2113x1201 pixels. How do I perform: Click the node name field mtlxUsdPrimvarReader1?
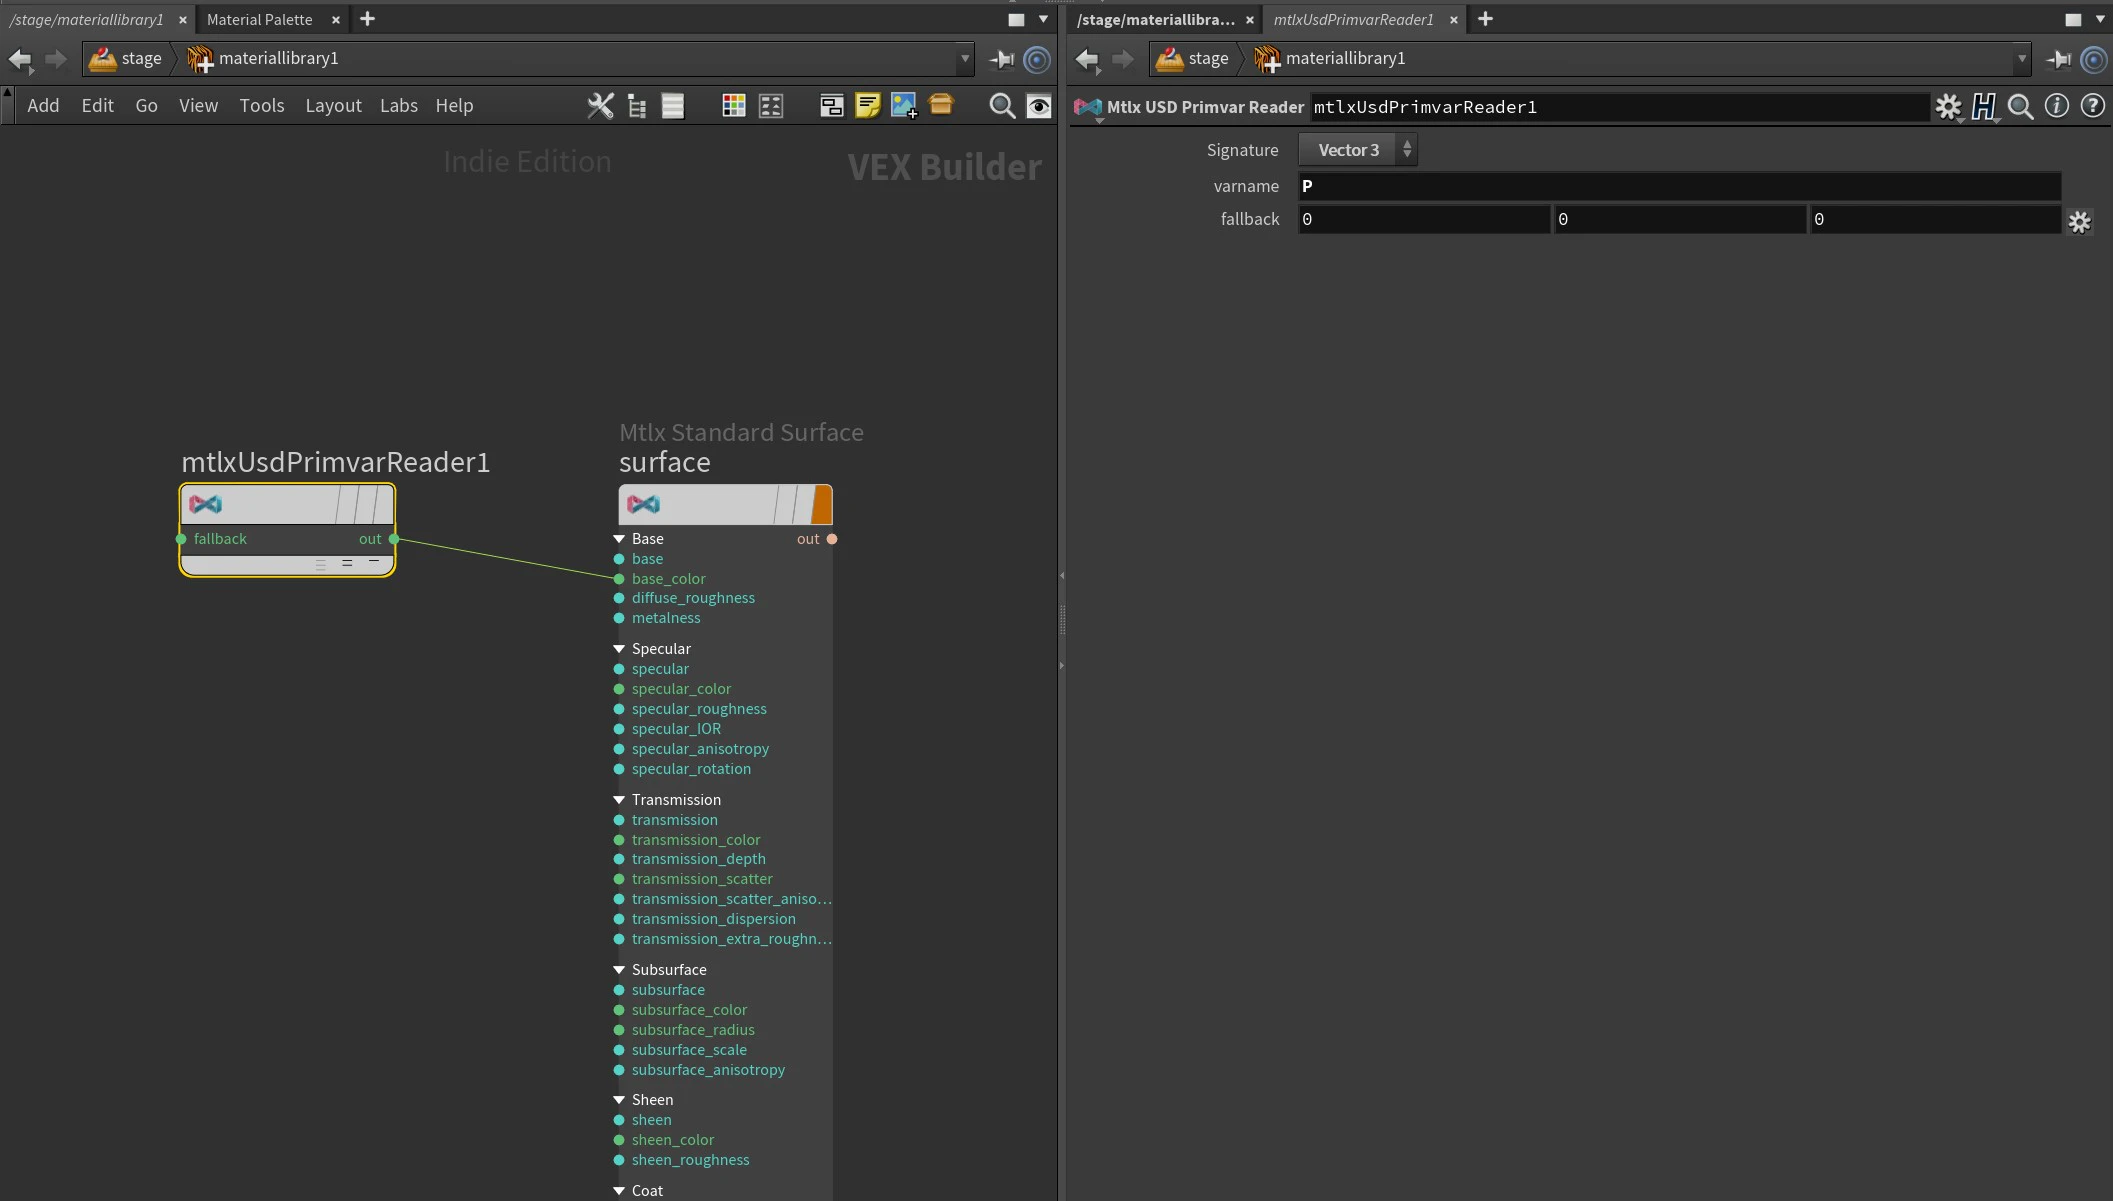(1620, 107)
